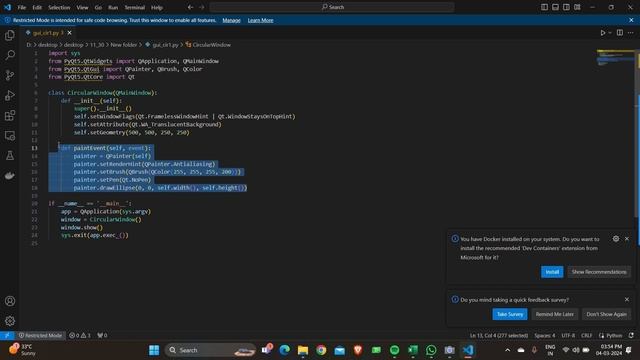Open the Extensions view
Viewport: 640px width, 360px height.
click(10, 116)
